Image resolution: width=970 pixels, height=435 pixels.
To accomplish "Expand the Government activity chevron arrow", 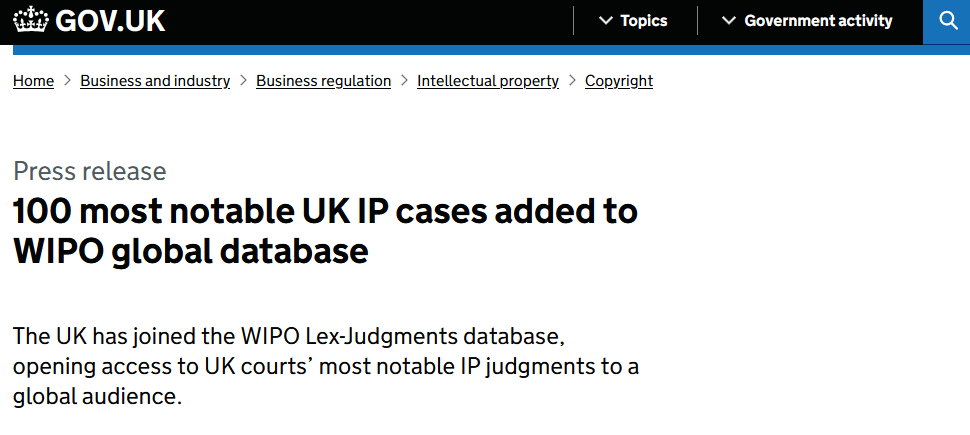I will [x=729, y=21].
